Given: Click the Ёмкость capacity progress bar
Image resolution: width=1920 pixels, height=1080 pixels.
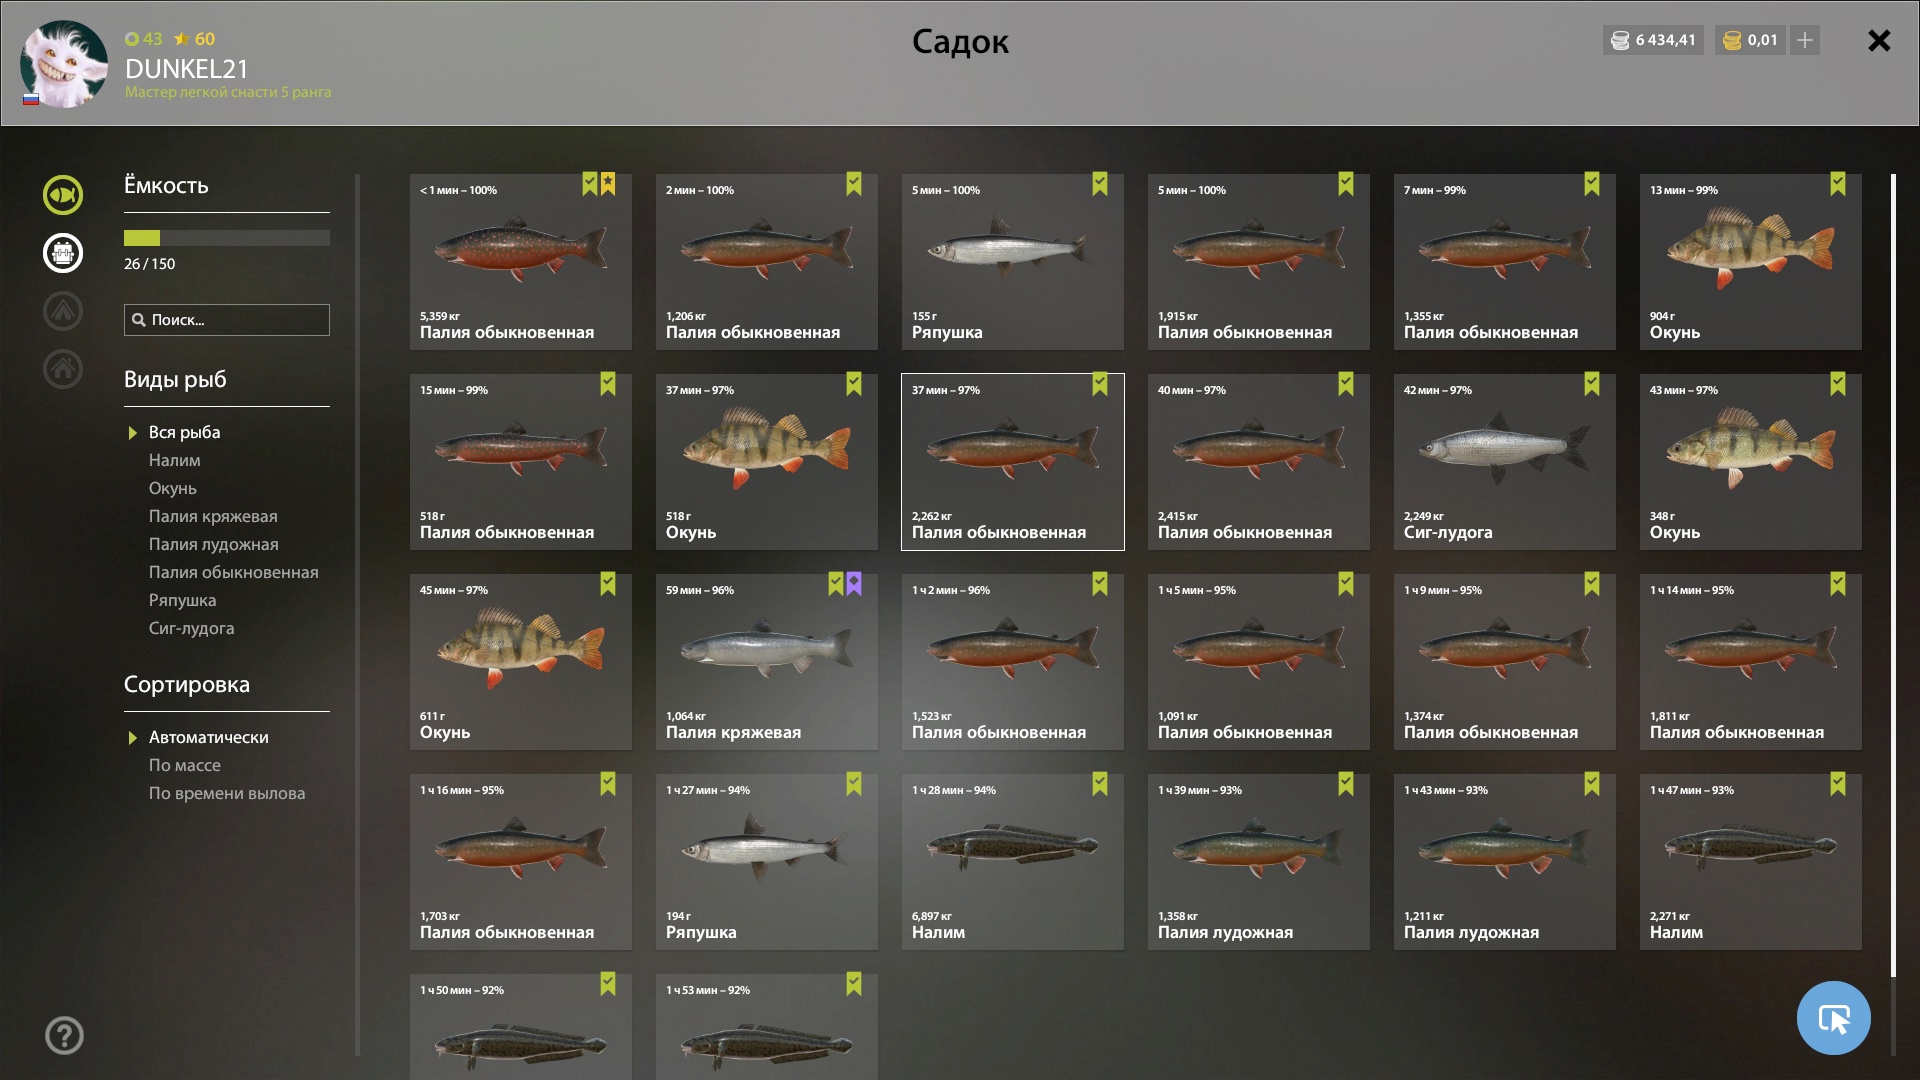Looking at the screenshot, I should (227, 238).
